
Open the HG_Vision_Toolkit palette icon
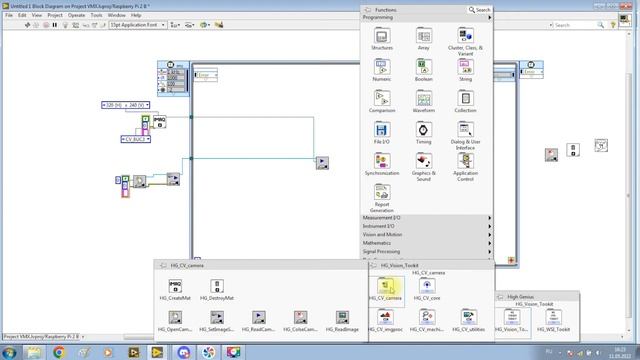(512, 317)
